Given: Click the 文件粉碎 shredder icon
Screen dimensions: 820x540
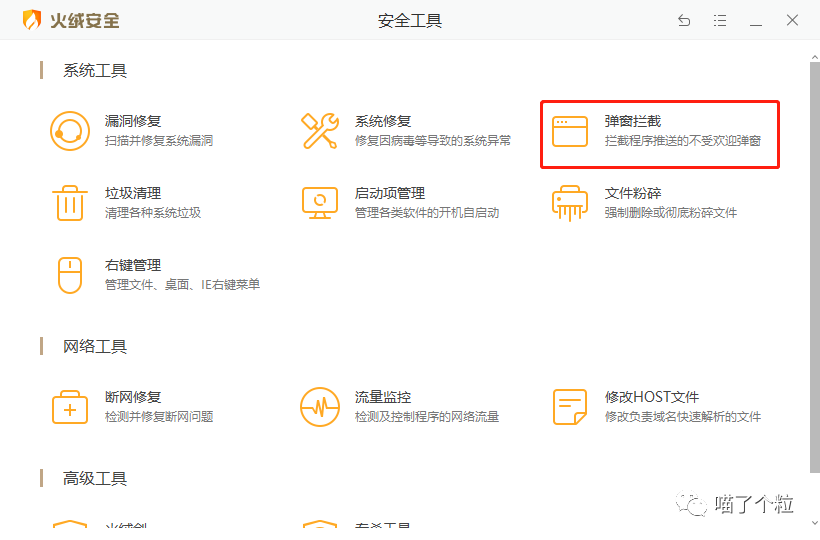Looking at the screenshot, I should point(570,203).
